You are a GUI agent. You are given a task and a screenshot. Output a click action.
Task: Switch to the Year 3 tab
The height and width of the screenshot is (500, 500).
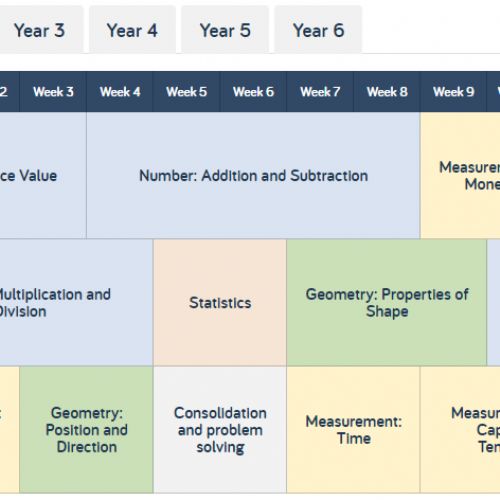coord(40,30)
